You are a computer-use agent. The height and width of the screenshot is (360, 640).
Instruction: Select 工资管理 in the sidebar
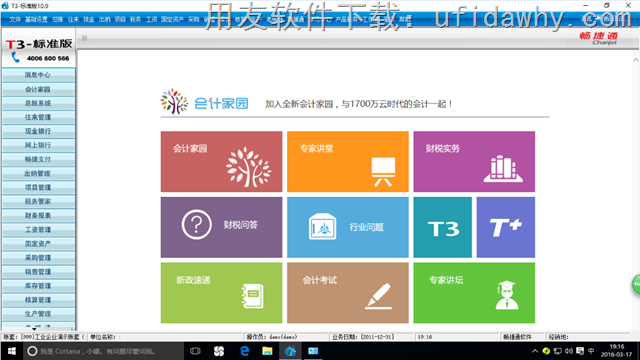click(38, 229)
